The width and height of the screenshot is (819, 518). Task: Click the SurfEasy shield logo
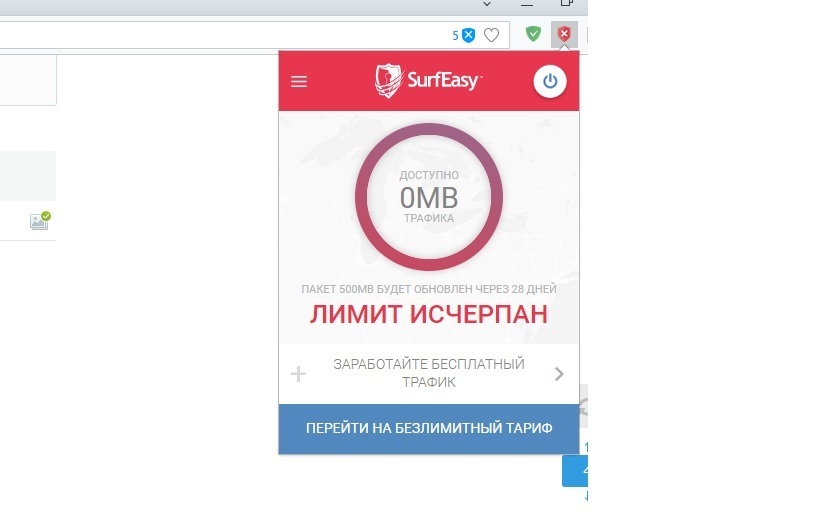click(388, 80)
